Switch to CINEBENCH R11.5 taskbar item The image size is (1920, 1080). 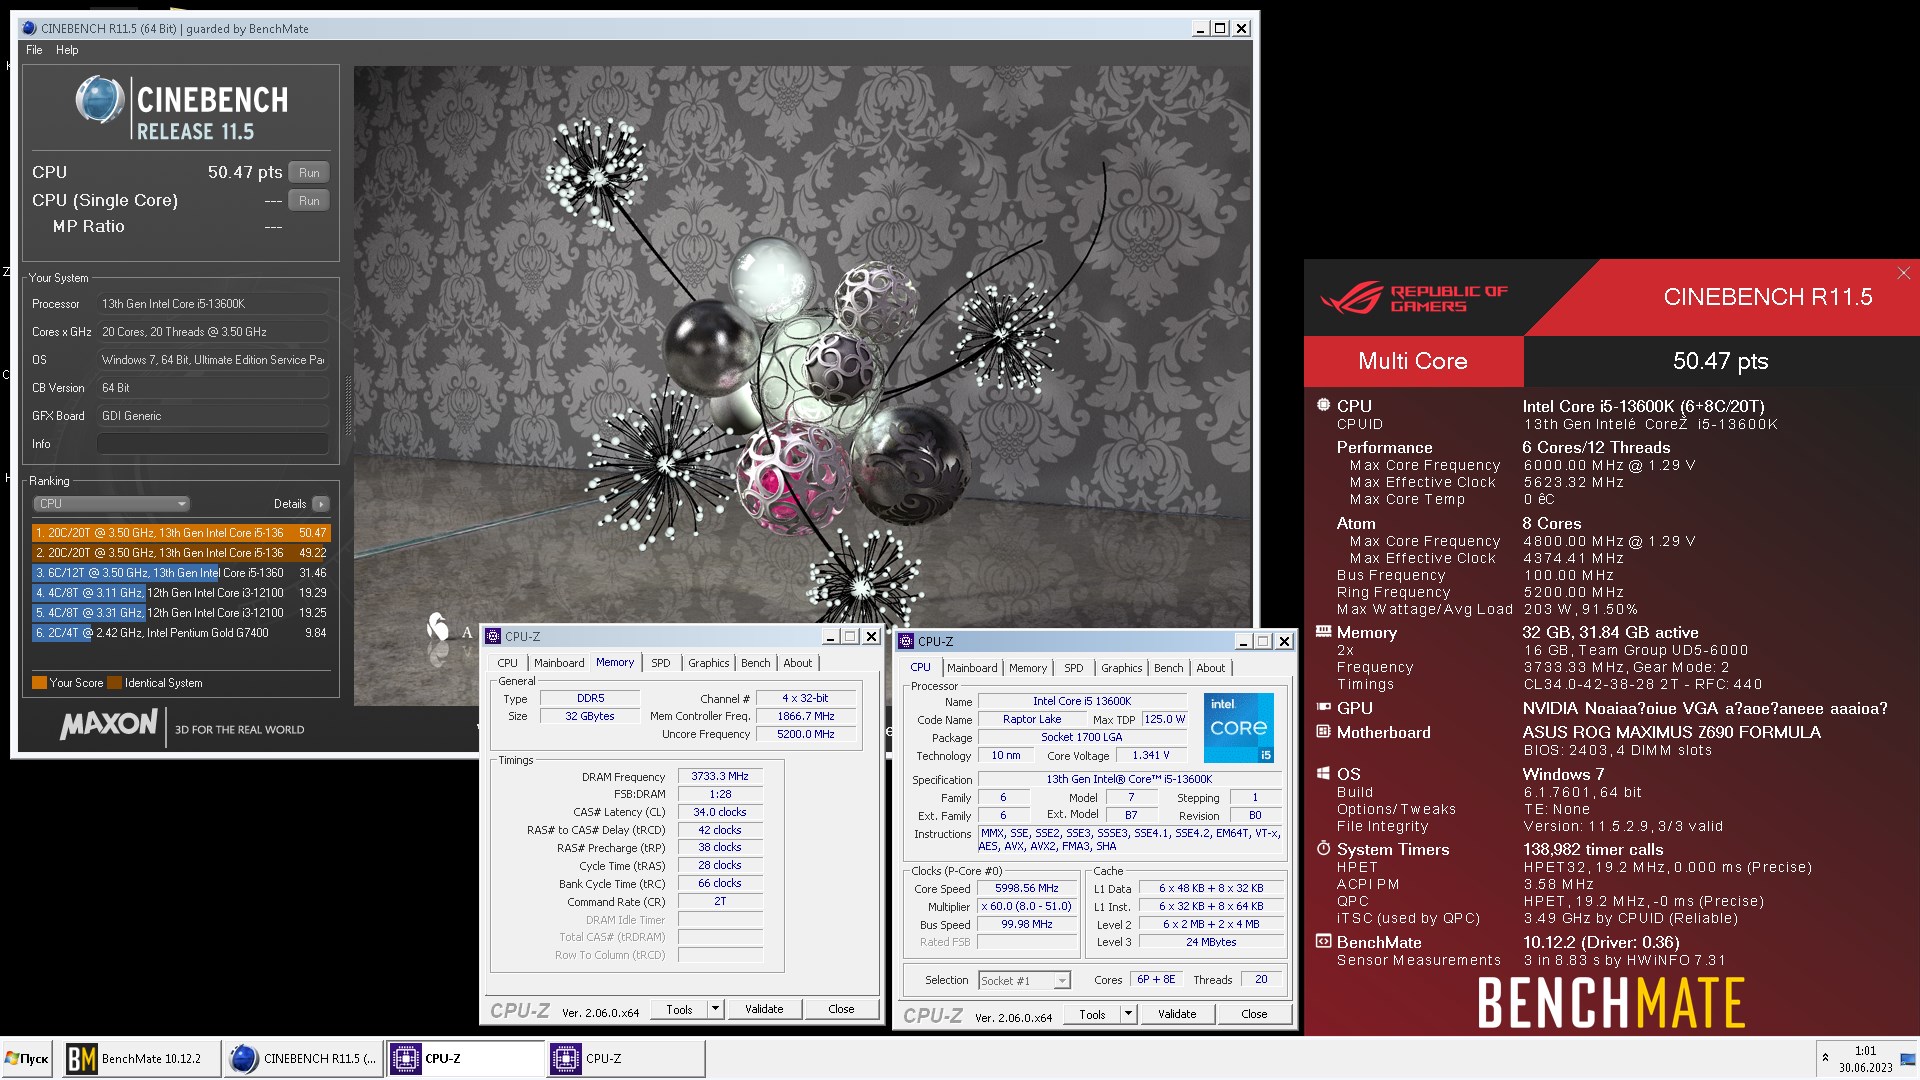[x=304, y=1059]
